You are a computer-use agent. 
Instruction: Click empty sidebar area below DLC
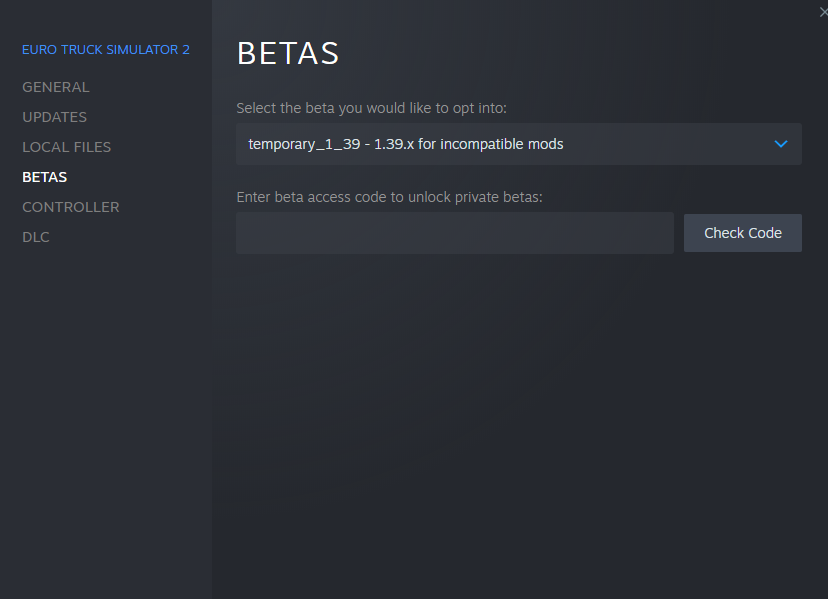(x=105, y=420)
